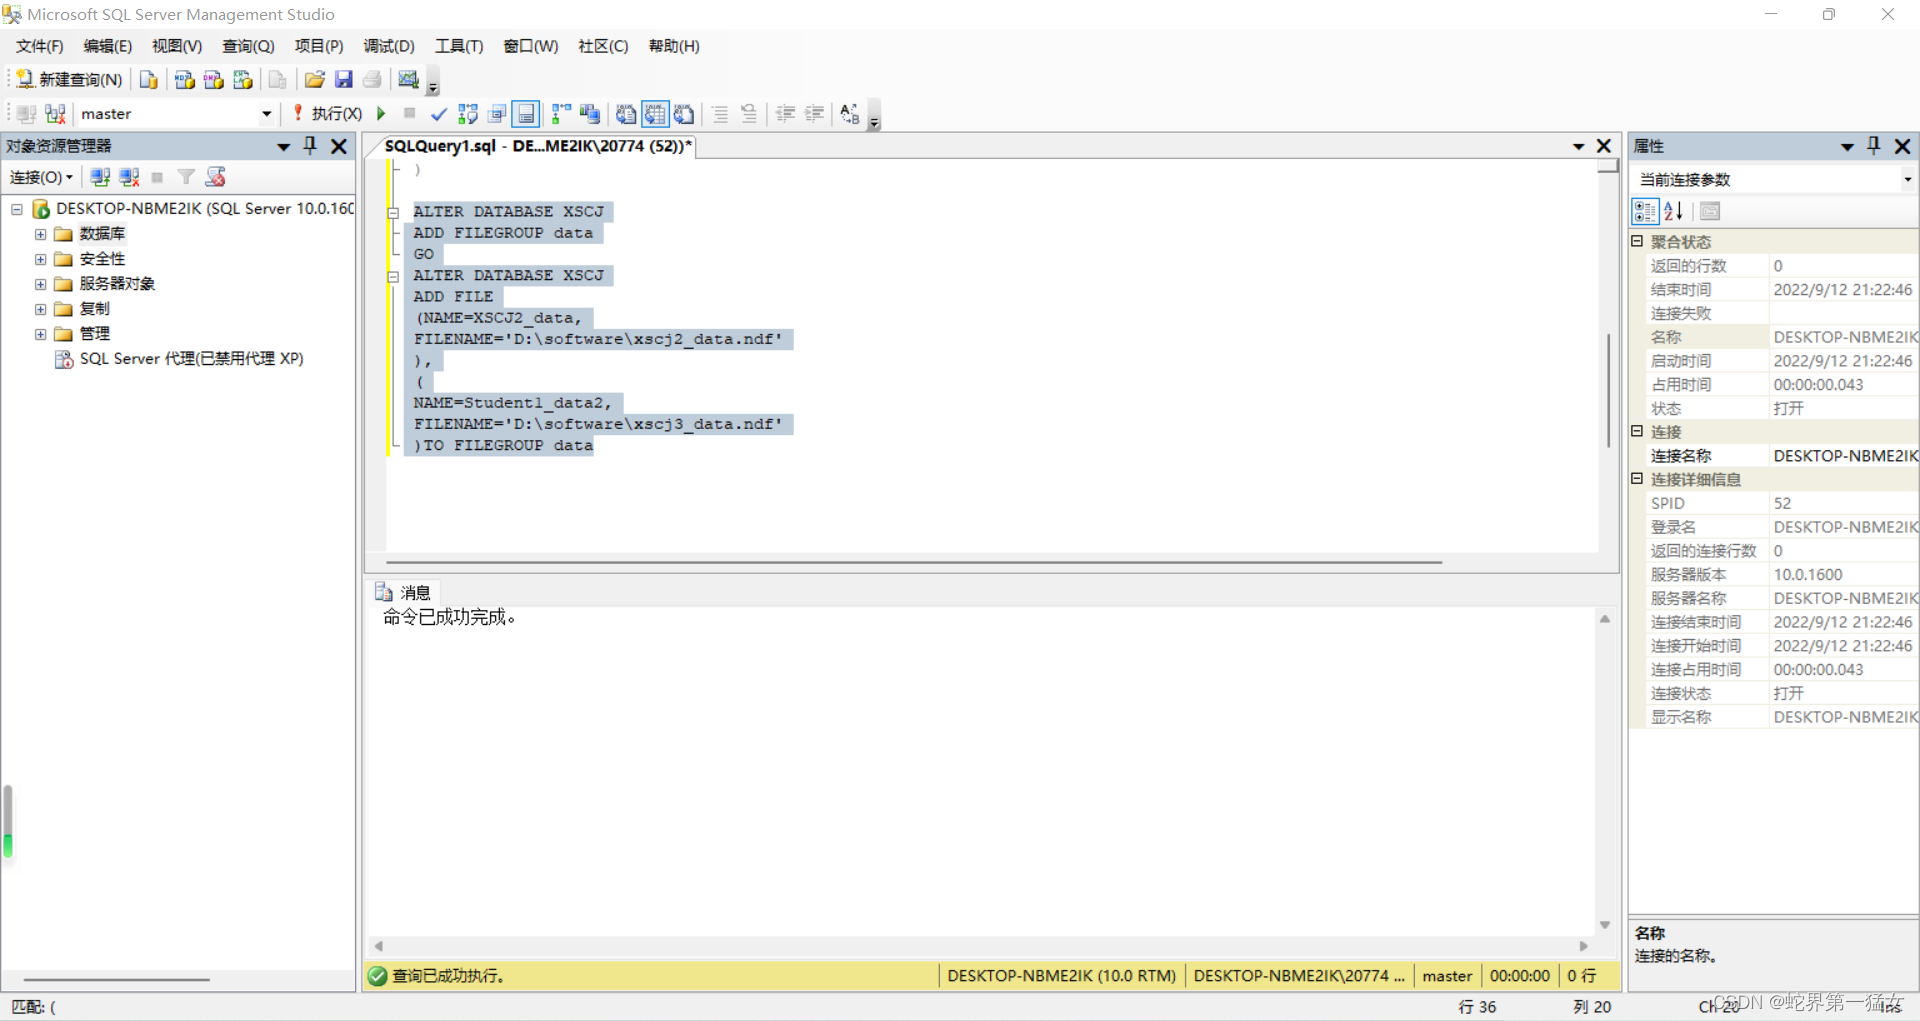The image size is (1920, 1021).
Task: Collapse the DESKTOP-NBME2IK server node
Action: (16, 209)
